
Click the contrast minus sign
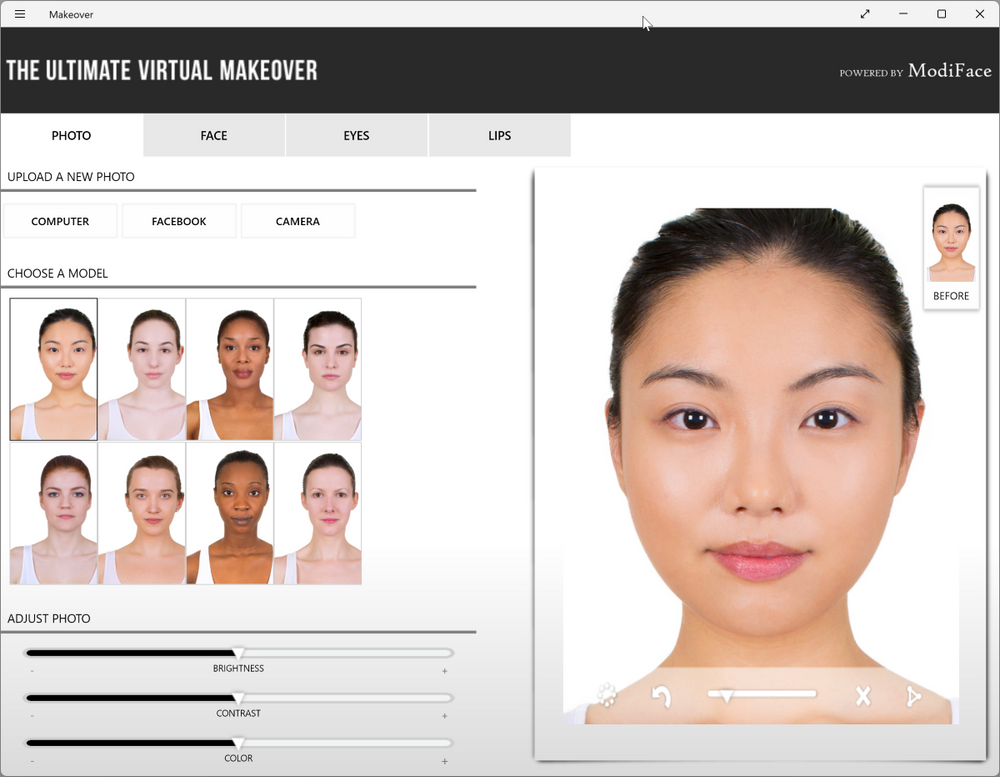click(x=32, y=716)
